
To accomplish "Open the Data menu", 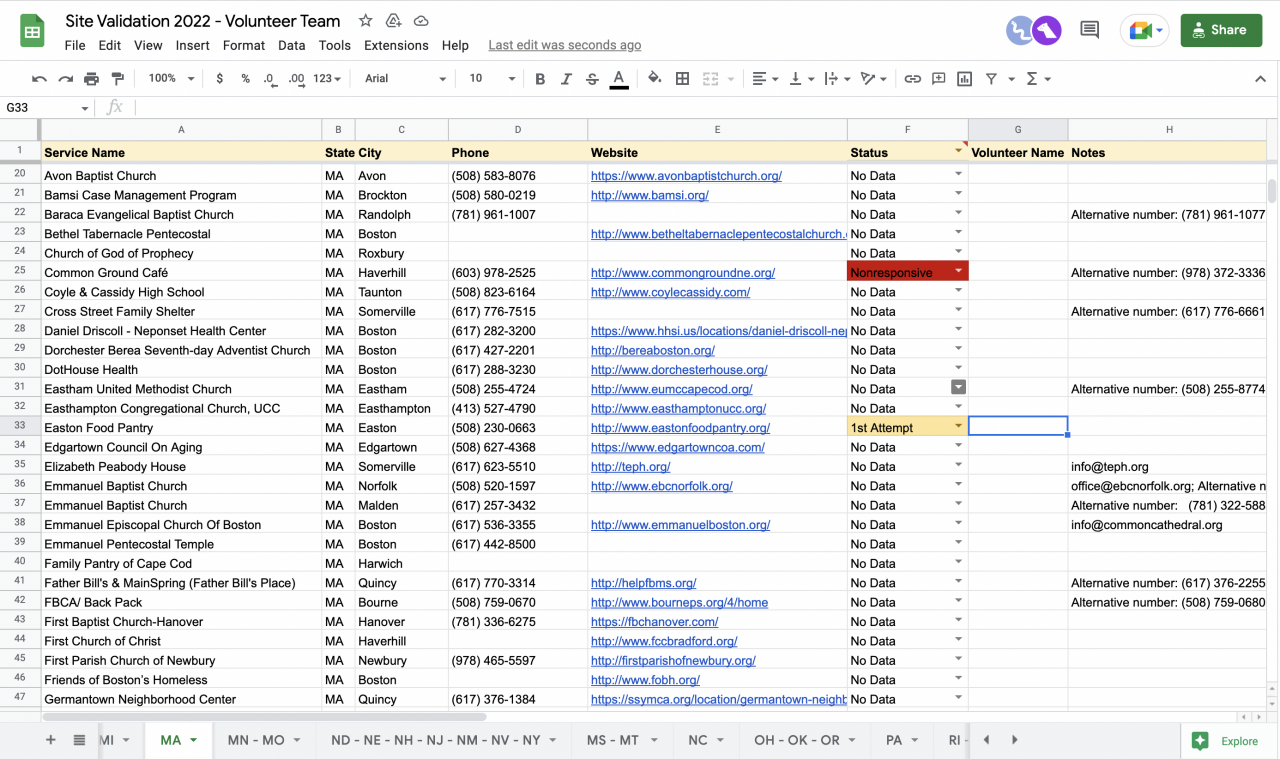I will click(x=292, y=45).
